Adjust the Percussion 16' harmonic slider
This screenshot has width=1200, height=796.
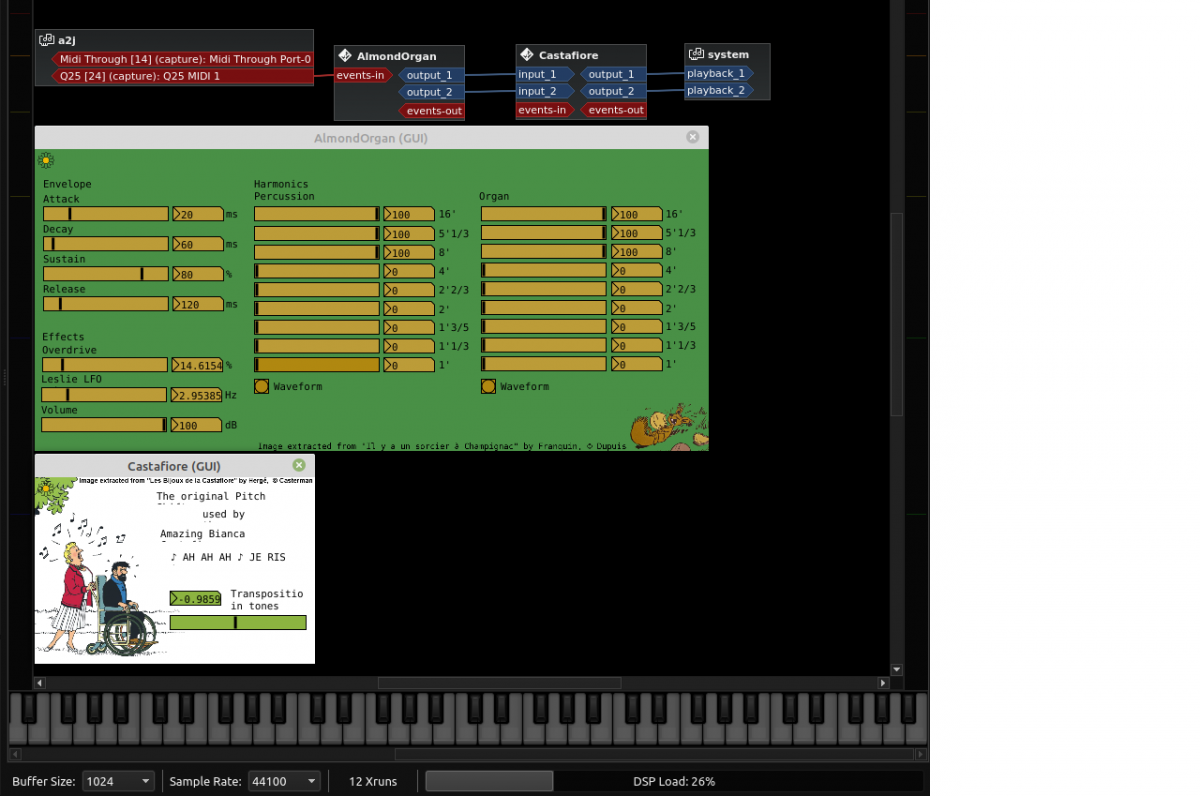coord(317,214)
